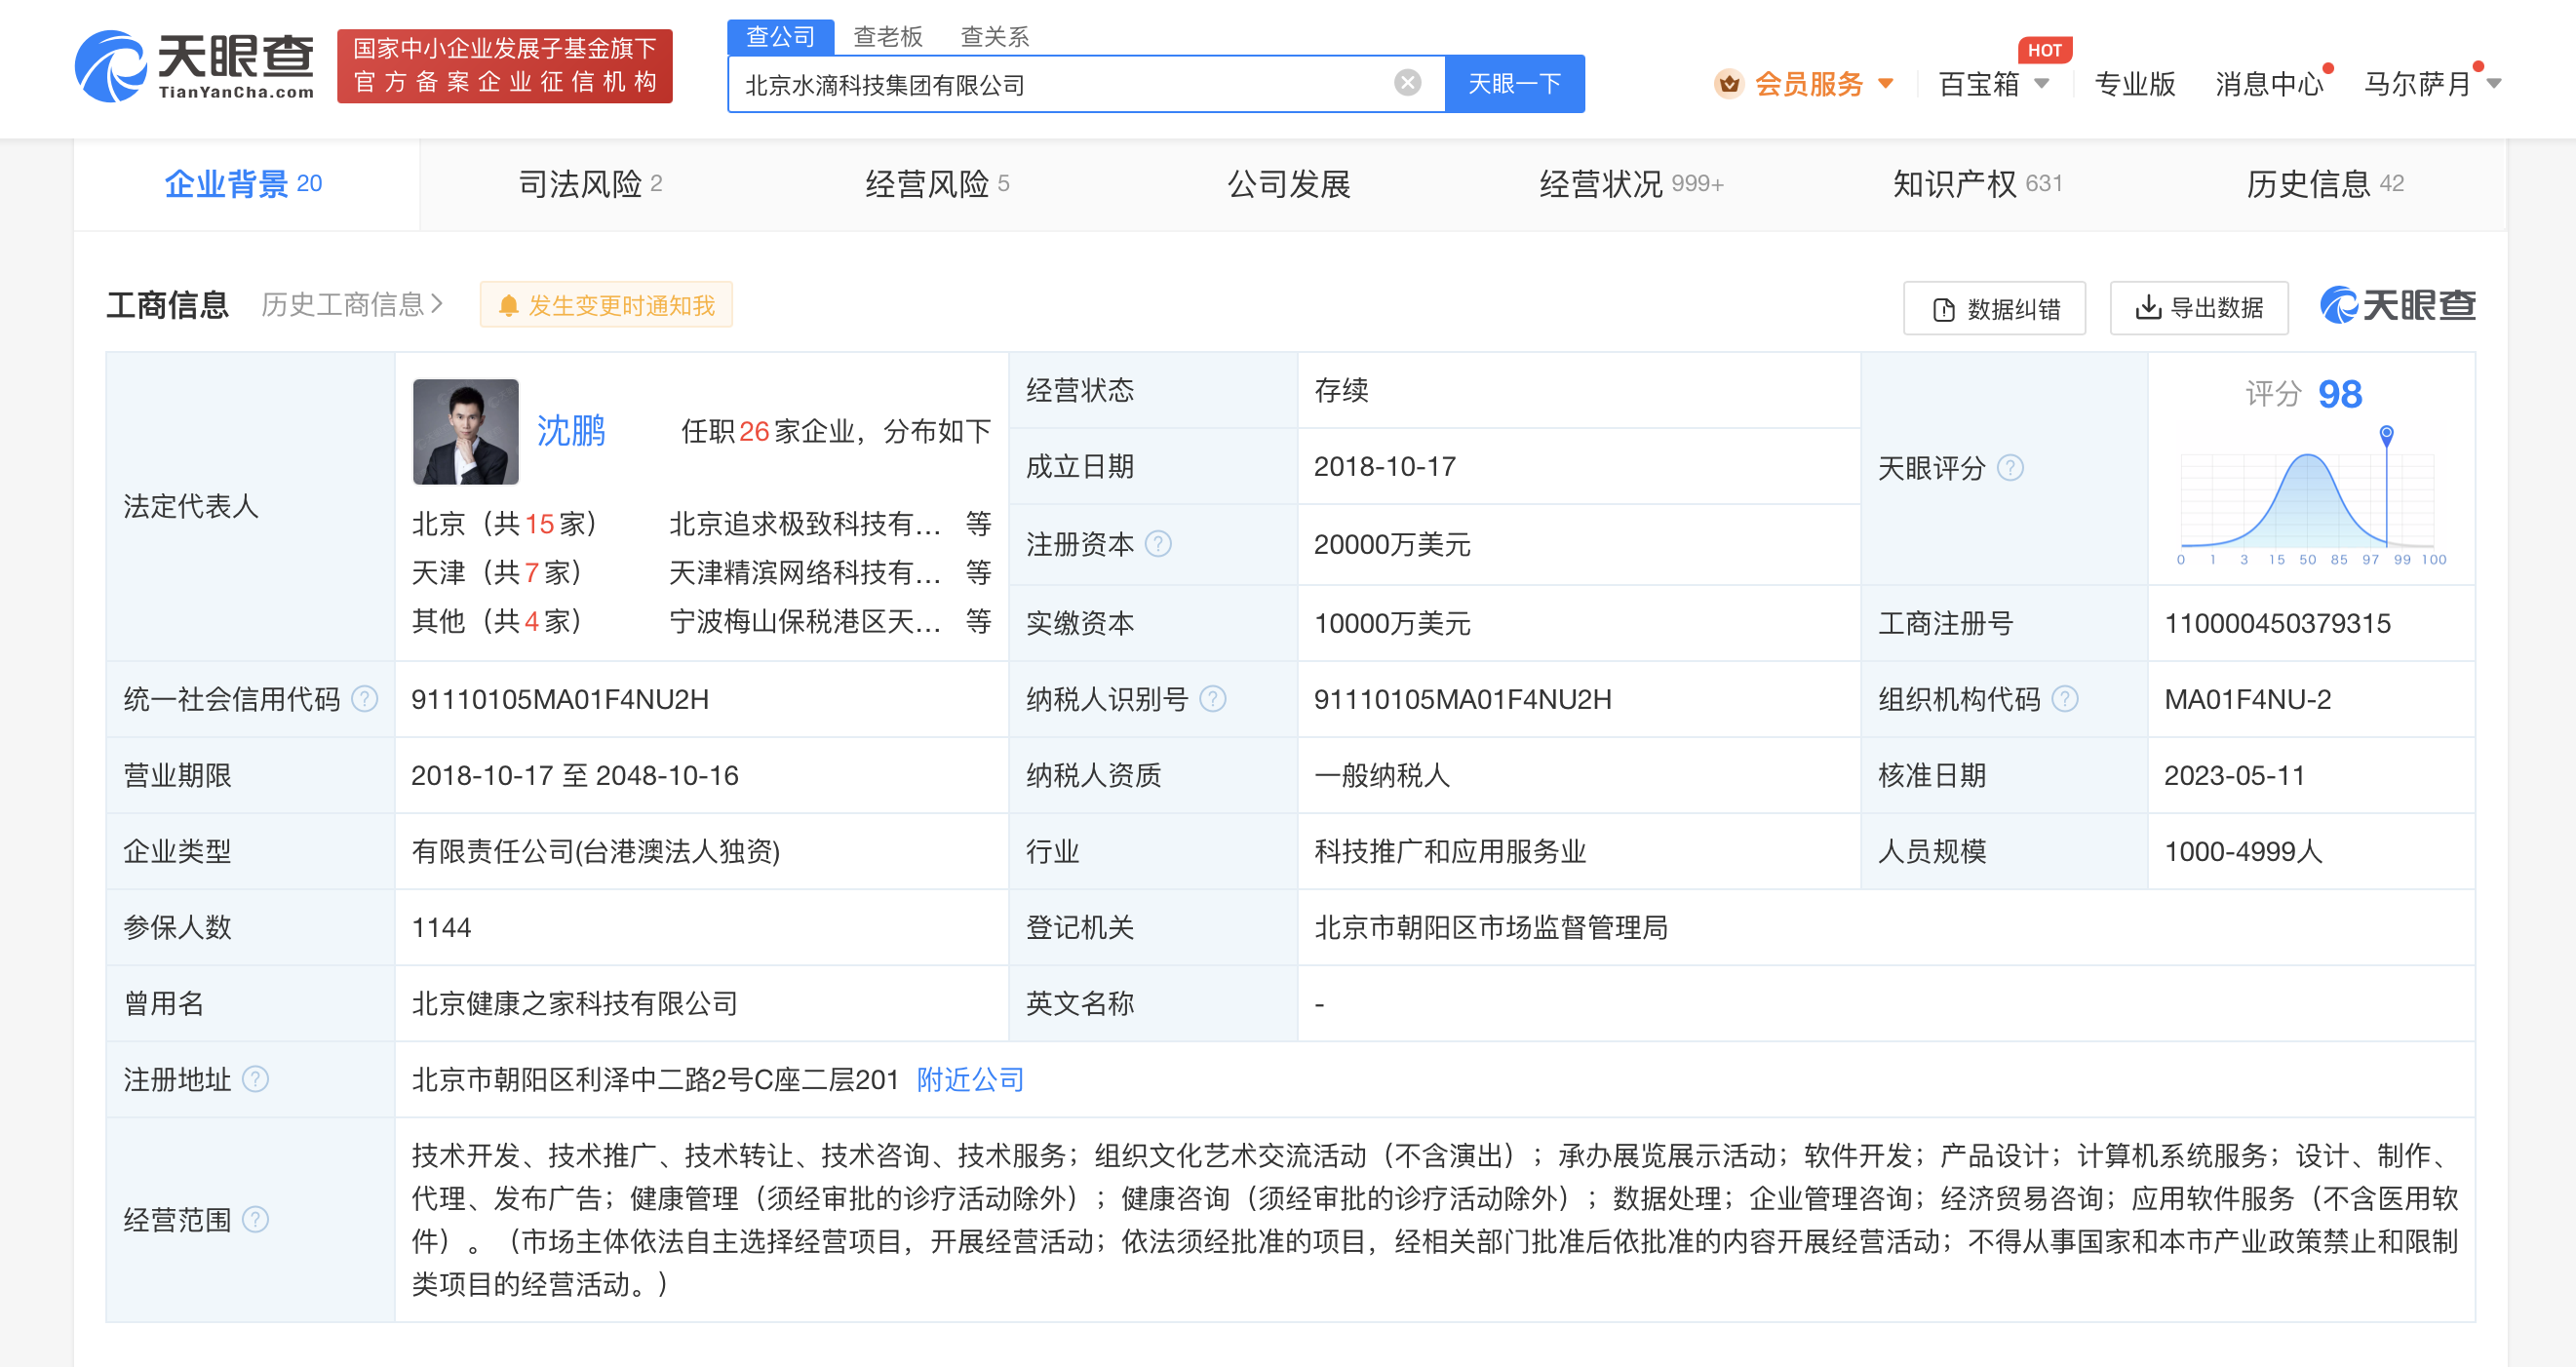
Task: Click the bell icon in 发生变更时通知我
Action: point(509,305)
